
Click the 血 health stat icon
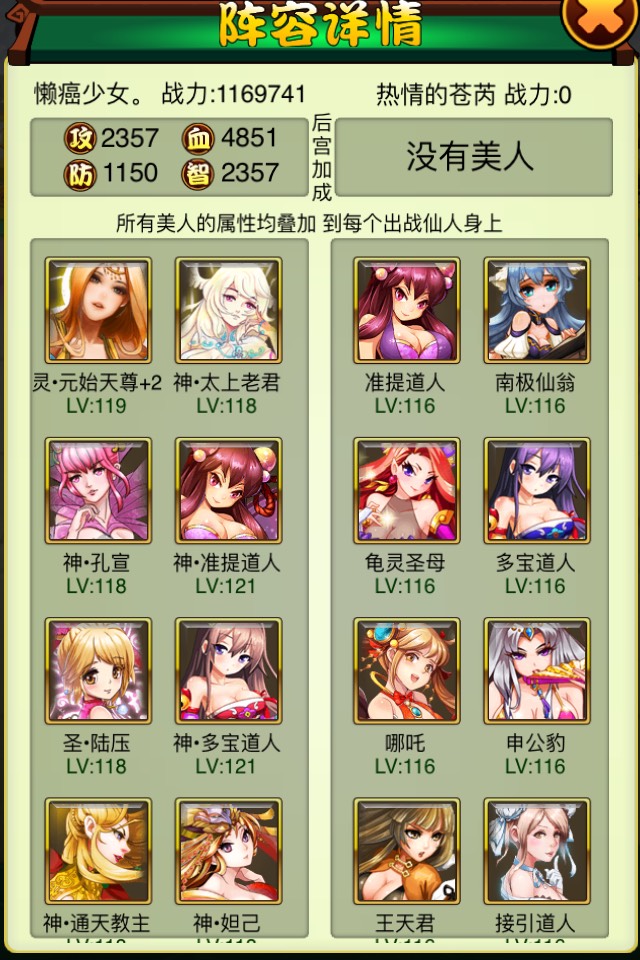[198, 138]
